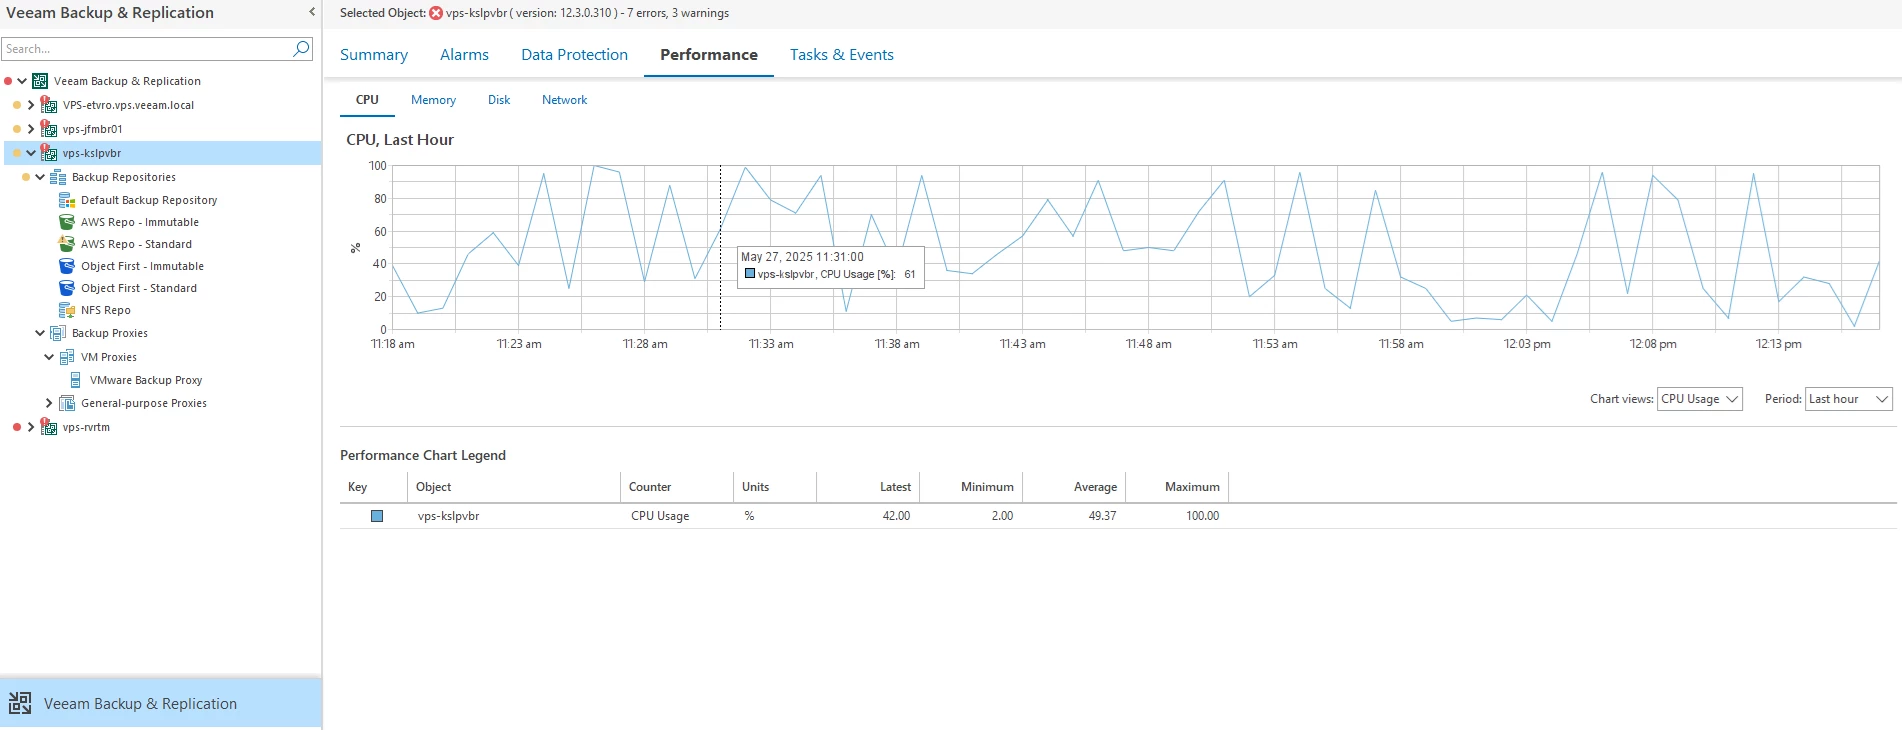Select Default Backup Repository tree item
Screen dimensions: 1902x730
[149, 200]
